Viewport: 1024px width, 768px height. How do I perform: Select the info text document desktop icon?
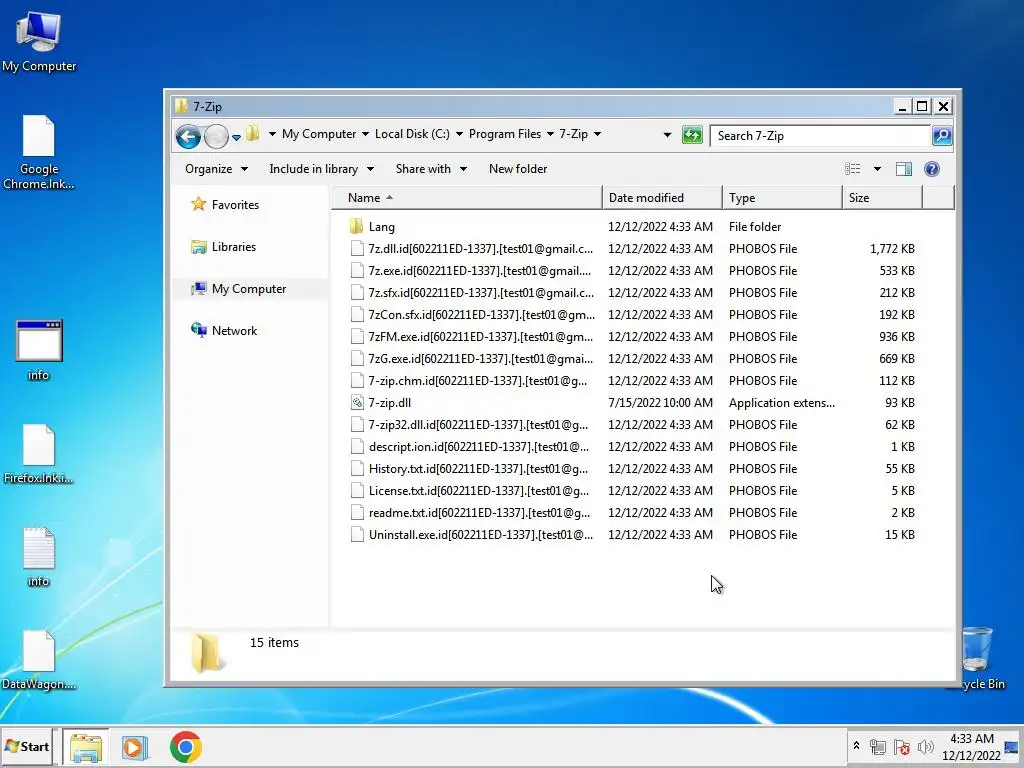coord(39,557)
